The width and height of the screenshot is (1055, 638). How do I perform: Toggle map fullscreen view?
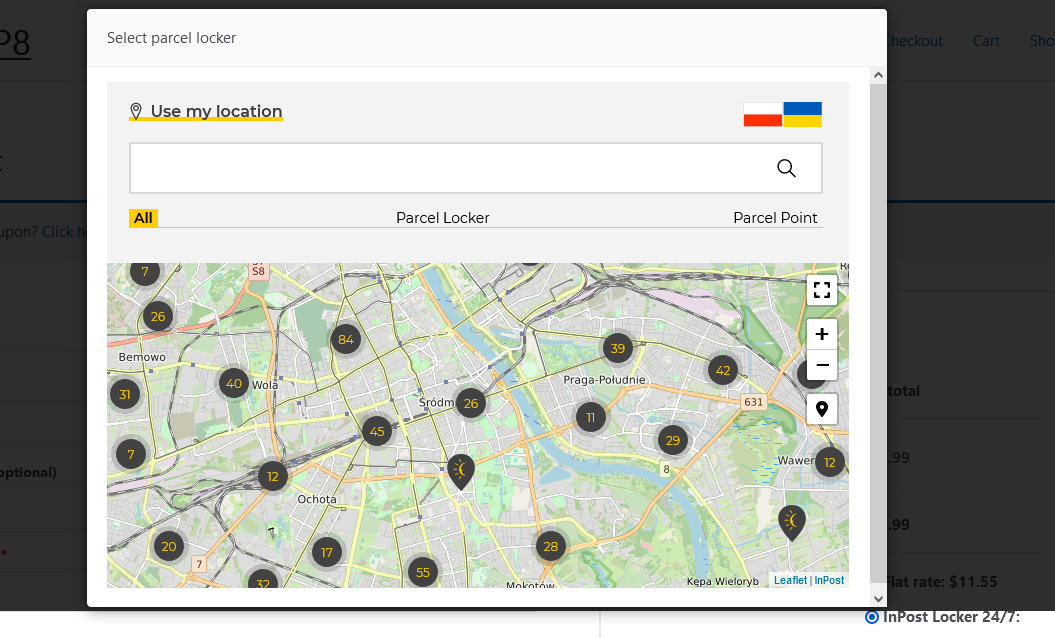tap(822, 290)
